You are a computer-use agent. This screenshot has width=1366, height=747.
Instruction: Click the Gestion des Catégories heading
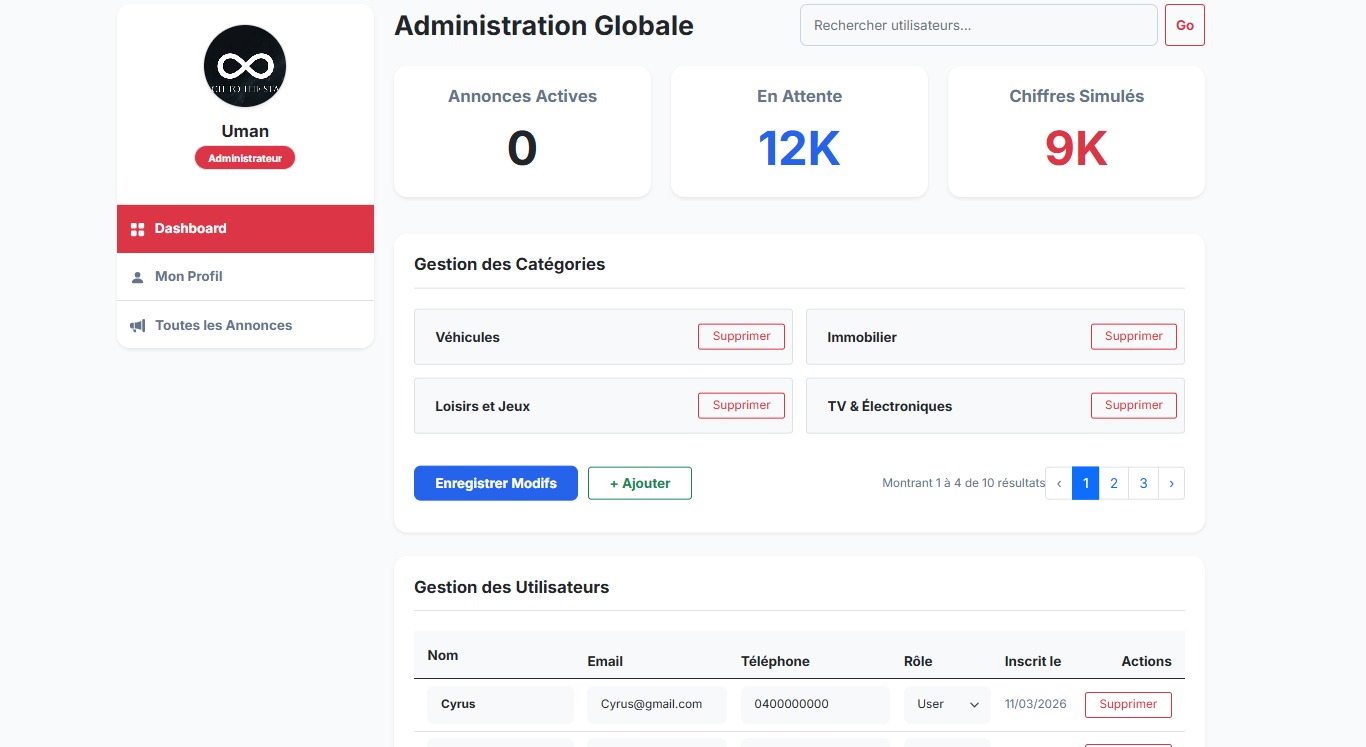tap(509, 265)
